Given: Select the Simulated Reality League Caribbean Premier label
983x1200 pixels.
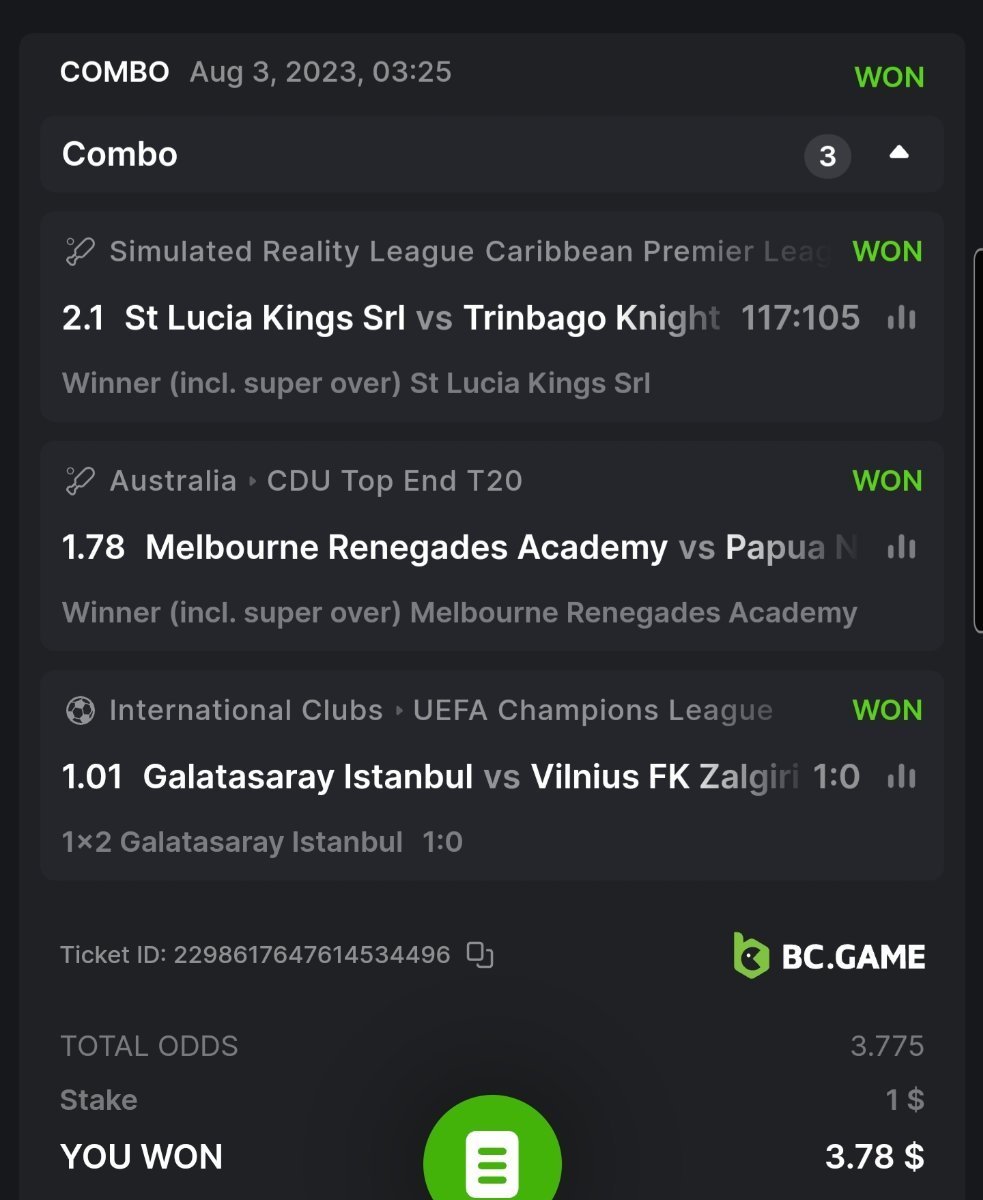Looking at the screenshot, I should tap(470, 252).
